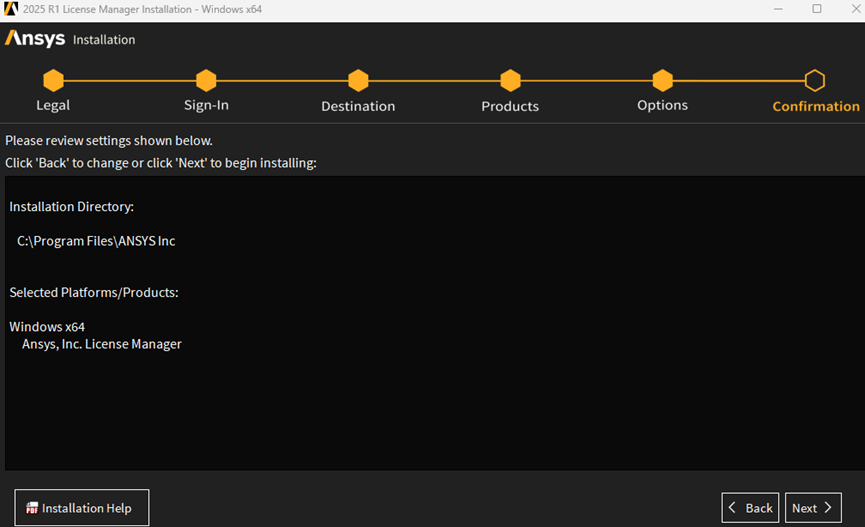Viewport: 865px width, 527px height.
Task: Select the Options step label
Action: 663,105
